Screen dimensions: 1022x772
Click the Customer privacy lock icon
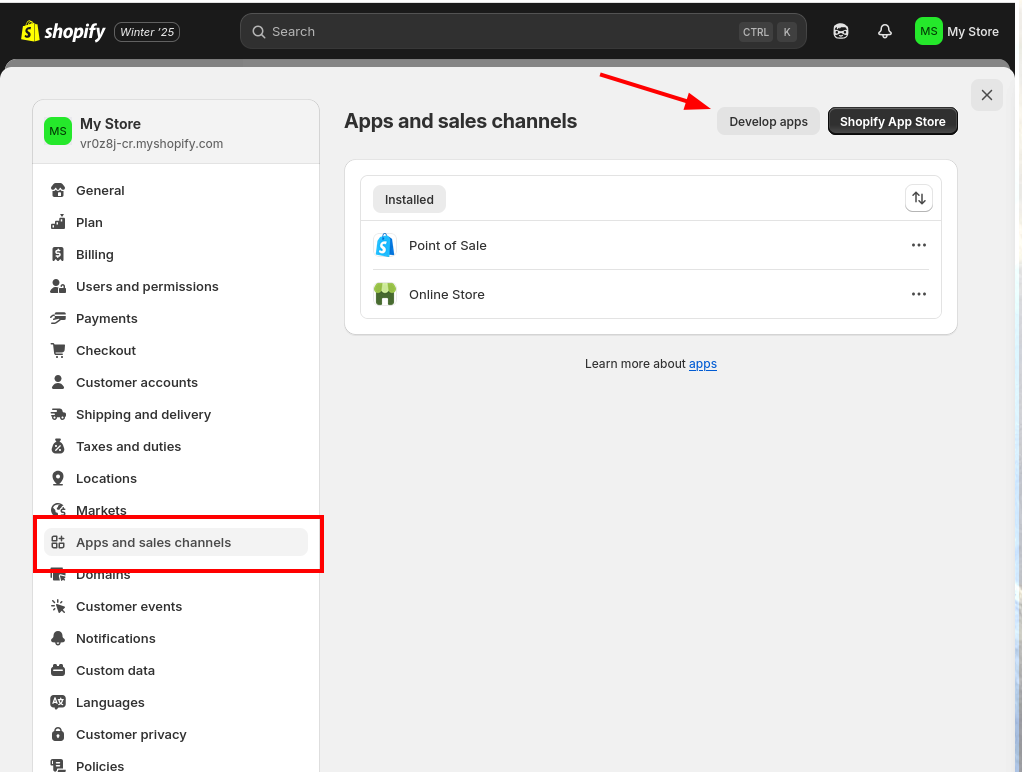point(58,734)
